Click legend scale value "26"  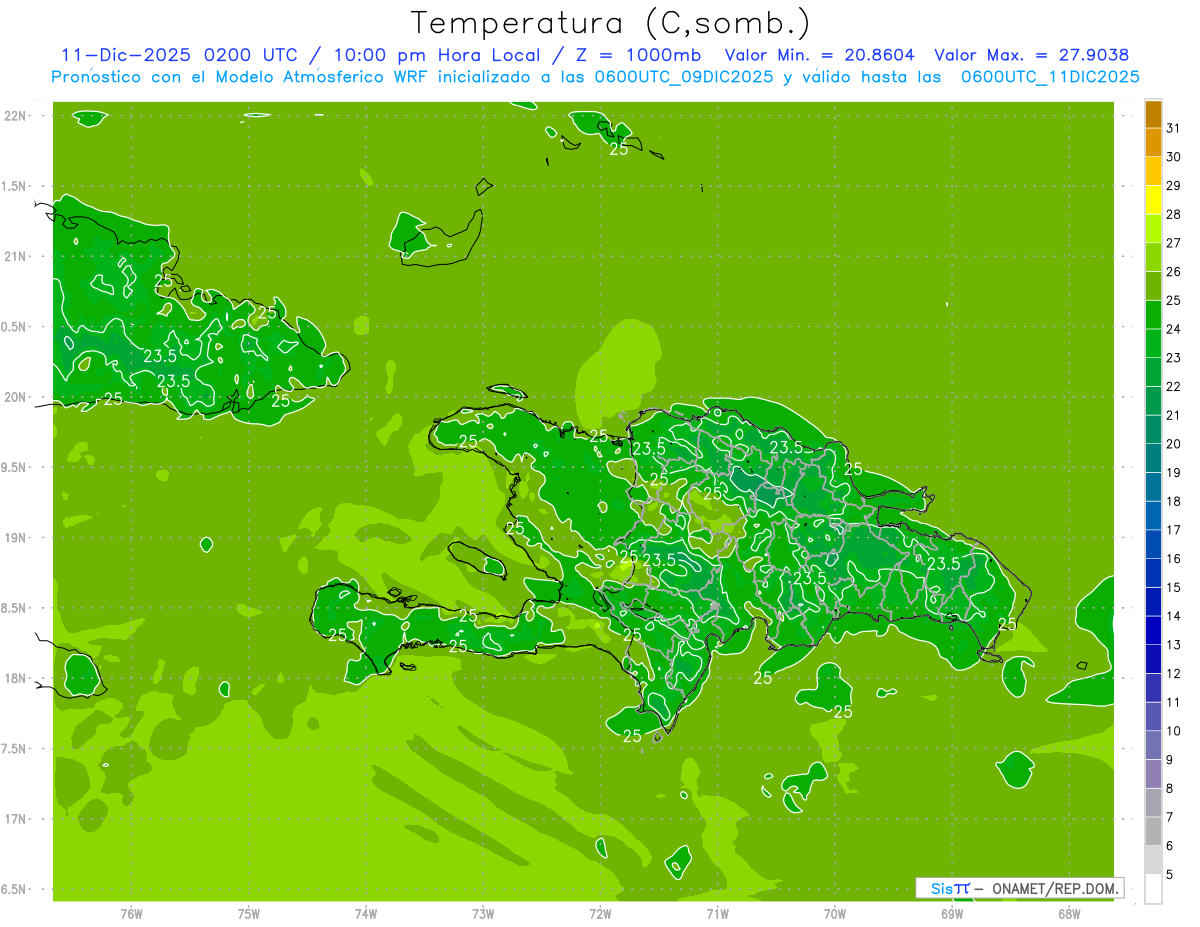tap(1174, 271)
